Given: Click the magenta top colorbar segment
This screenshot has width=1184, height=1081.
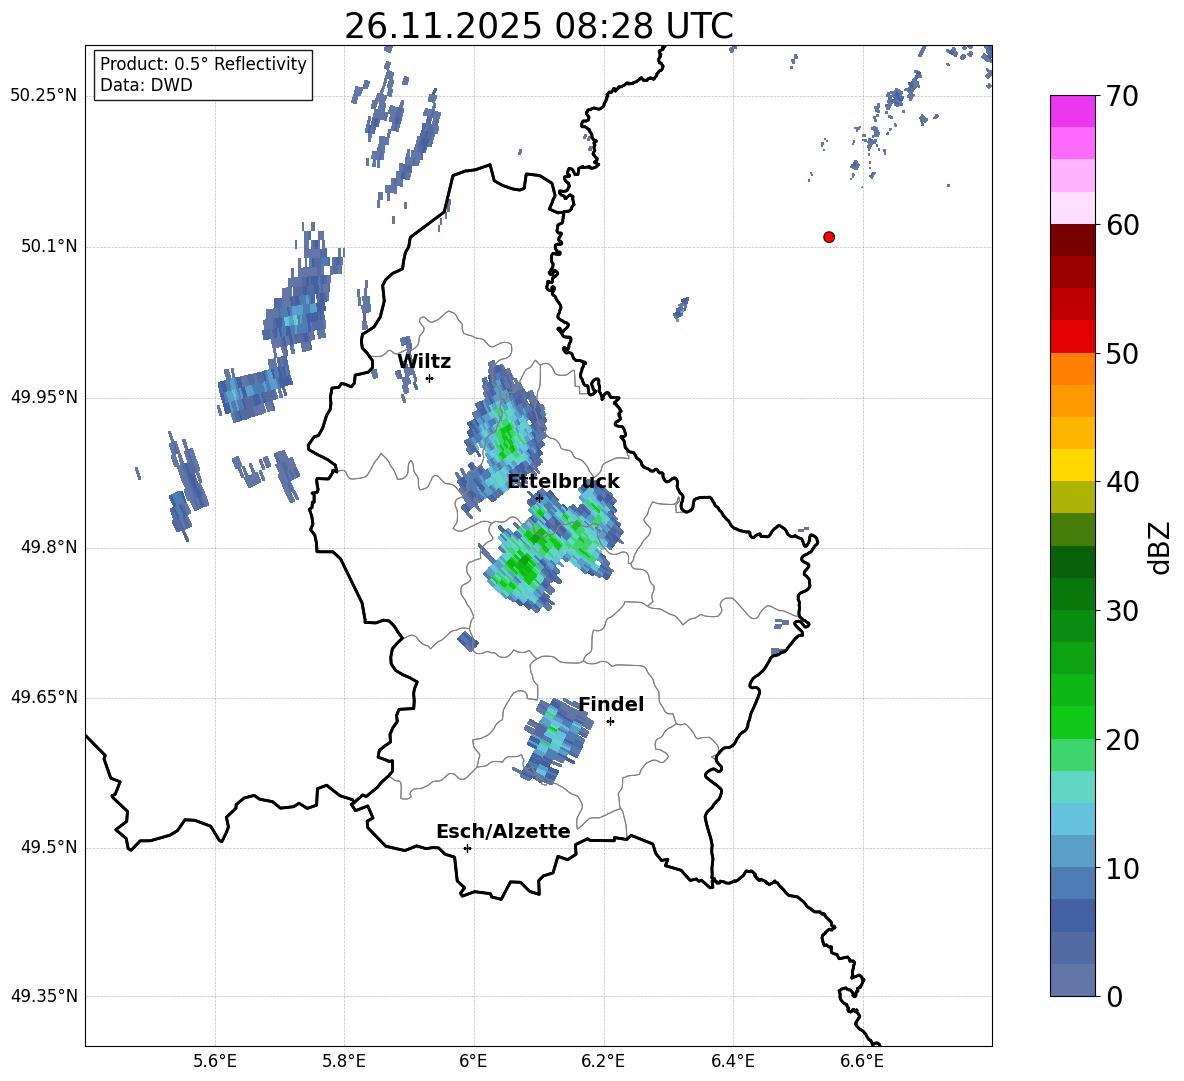Looking at the screenshot, I should tap(1073, 111).
